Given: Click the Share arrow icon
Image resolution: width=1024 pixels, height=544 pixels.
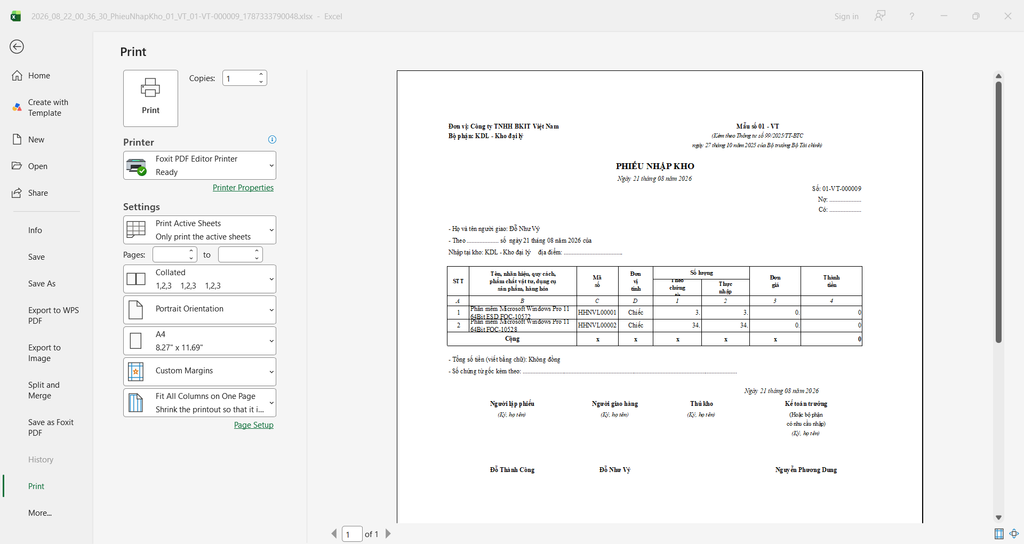Looking at the screenshot, I should click(x=17, y=193).
